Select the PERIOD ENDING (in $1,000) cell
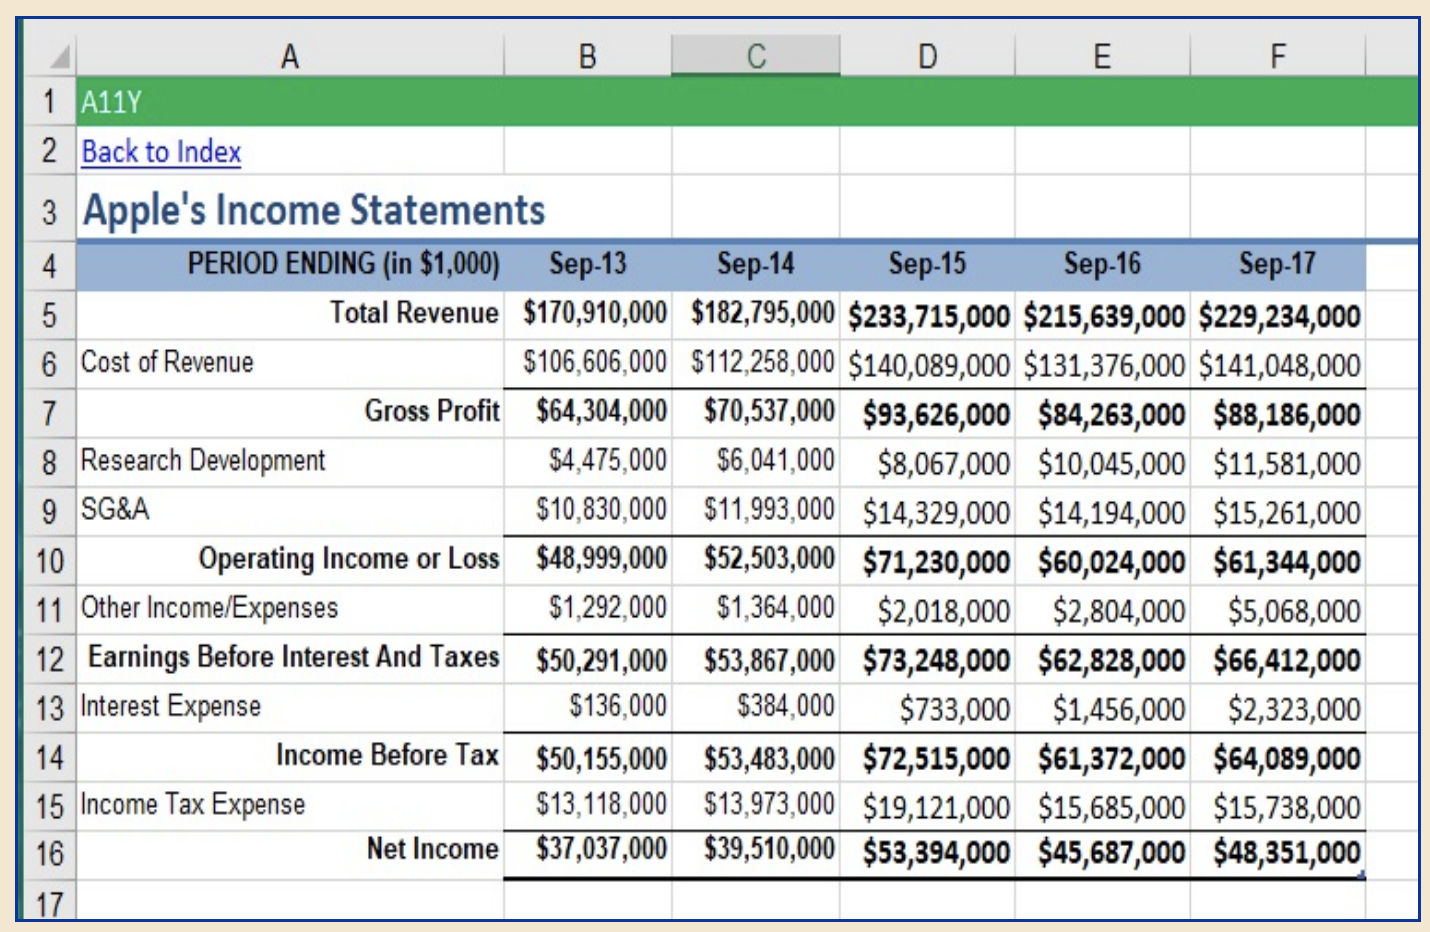This screenshot has height=932, width=1430. point(290,265)
